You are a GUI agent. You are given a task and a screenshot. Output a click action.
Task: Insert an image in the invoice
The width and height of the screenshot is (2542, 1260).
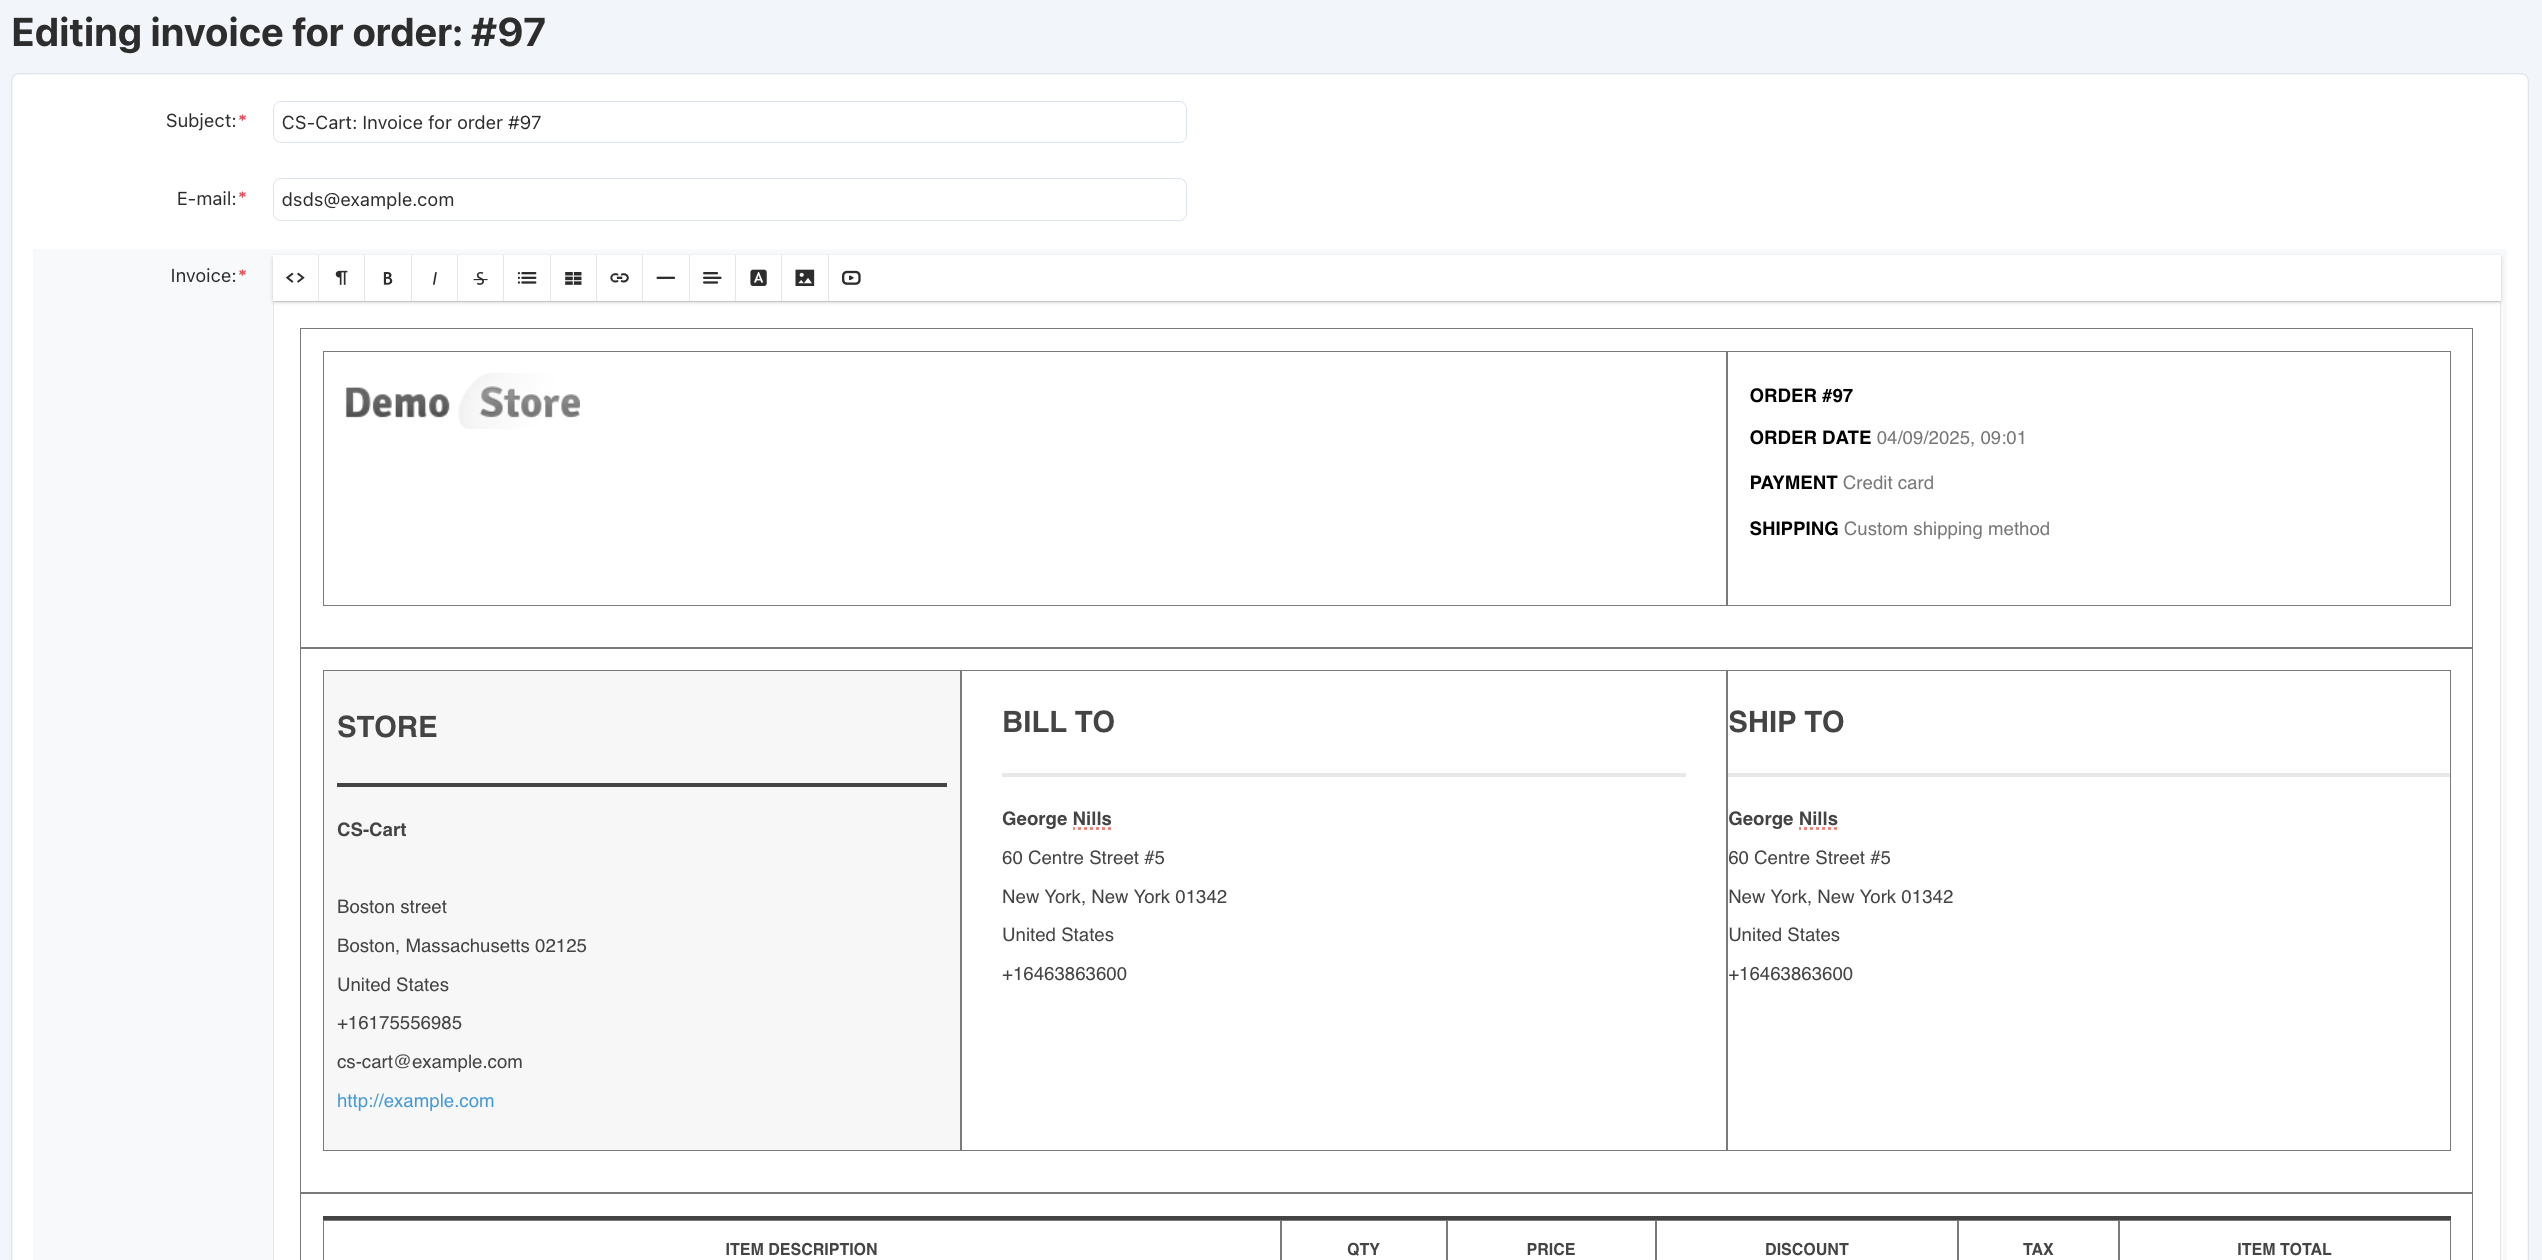(805, 278)
